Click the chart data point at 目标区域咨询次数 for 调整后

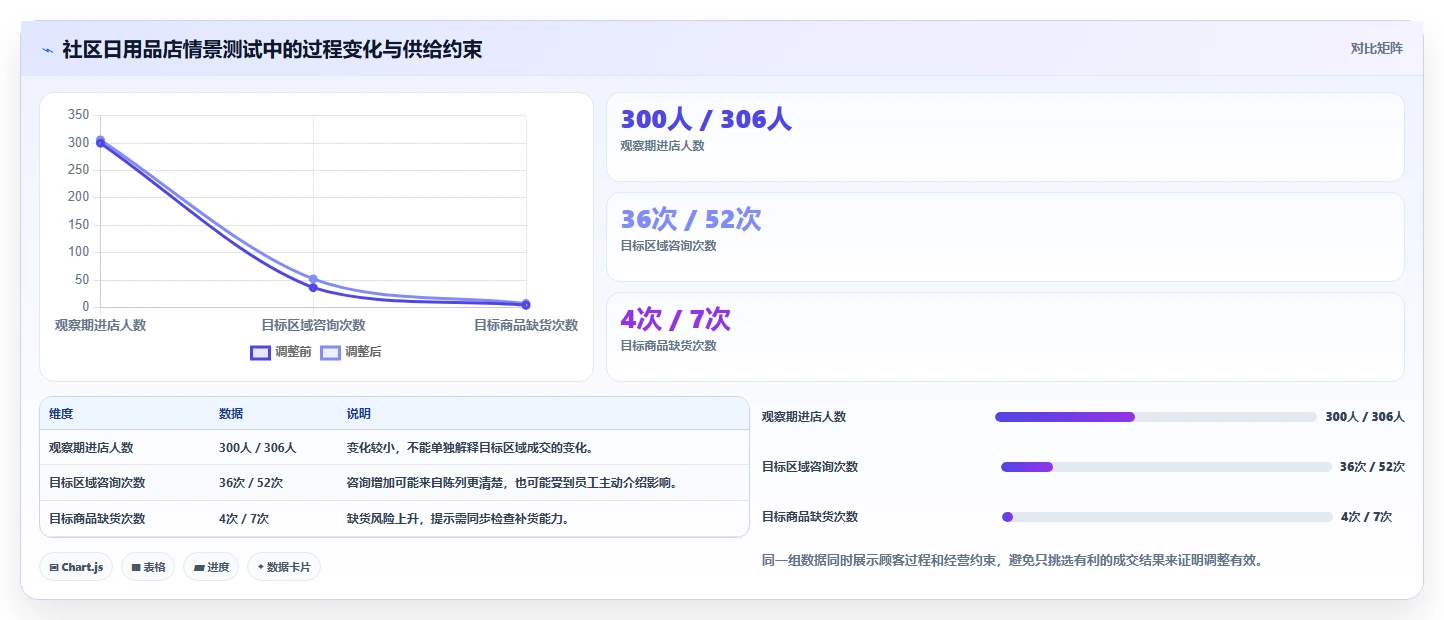[x=313, y=279]
